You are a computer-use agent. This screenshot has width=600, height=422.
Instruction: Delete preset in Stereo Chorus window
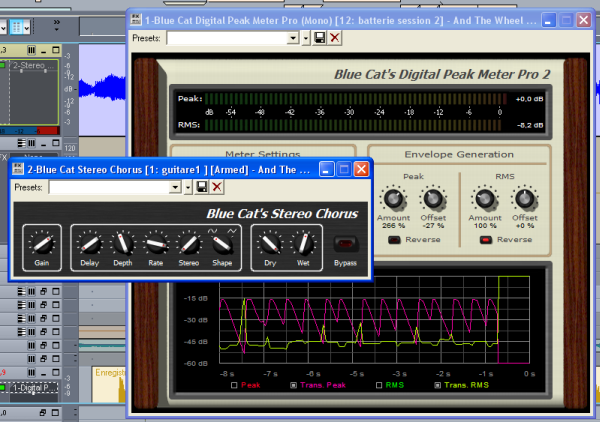(217, 187)
